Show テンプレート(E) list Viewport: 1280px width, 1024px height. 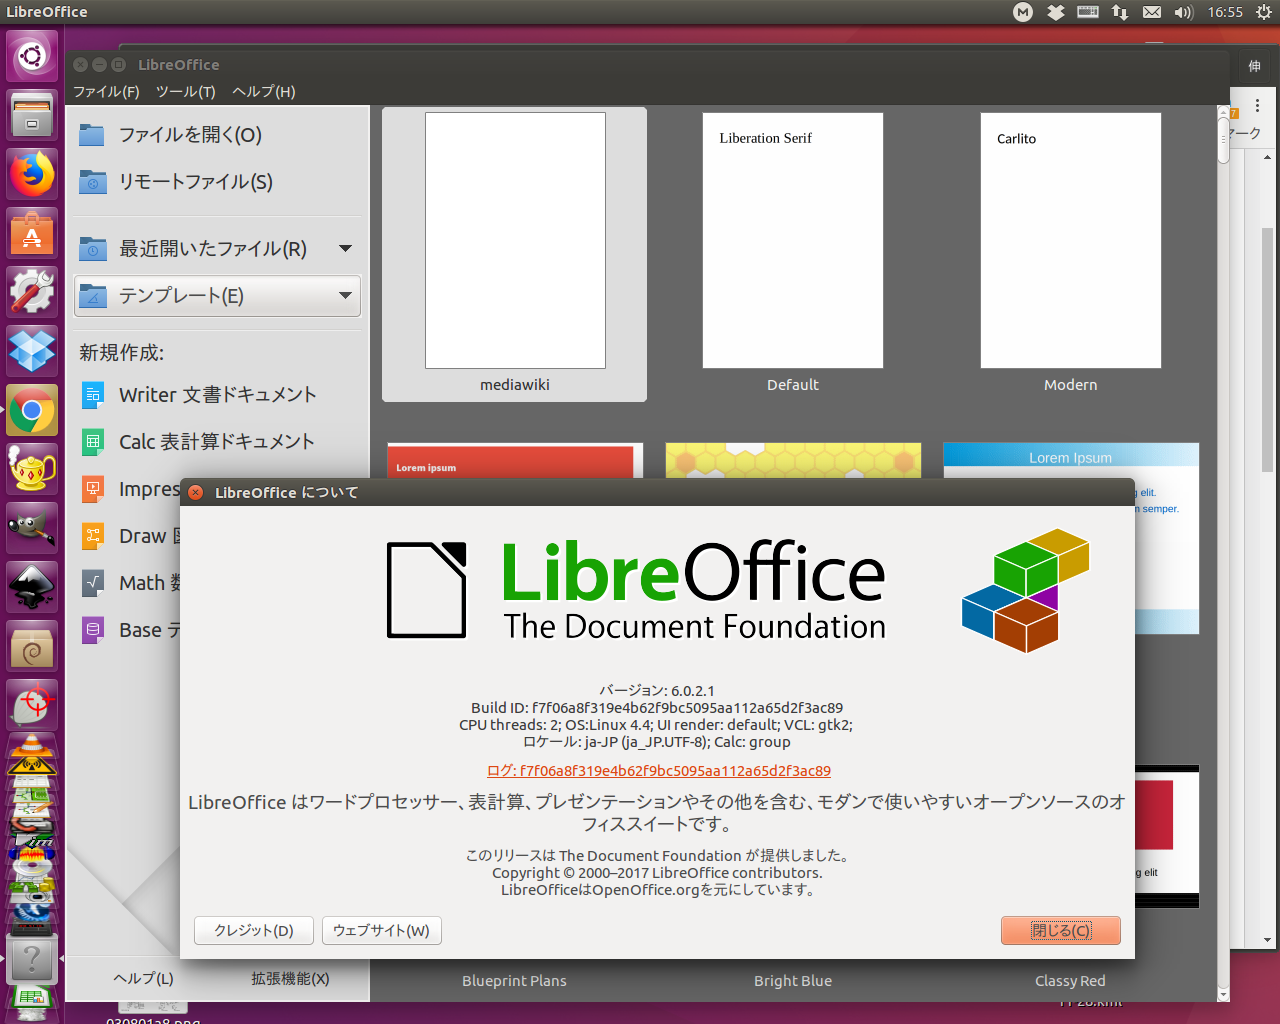point(217,296)
